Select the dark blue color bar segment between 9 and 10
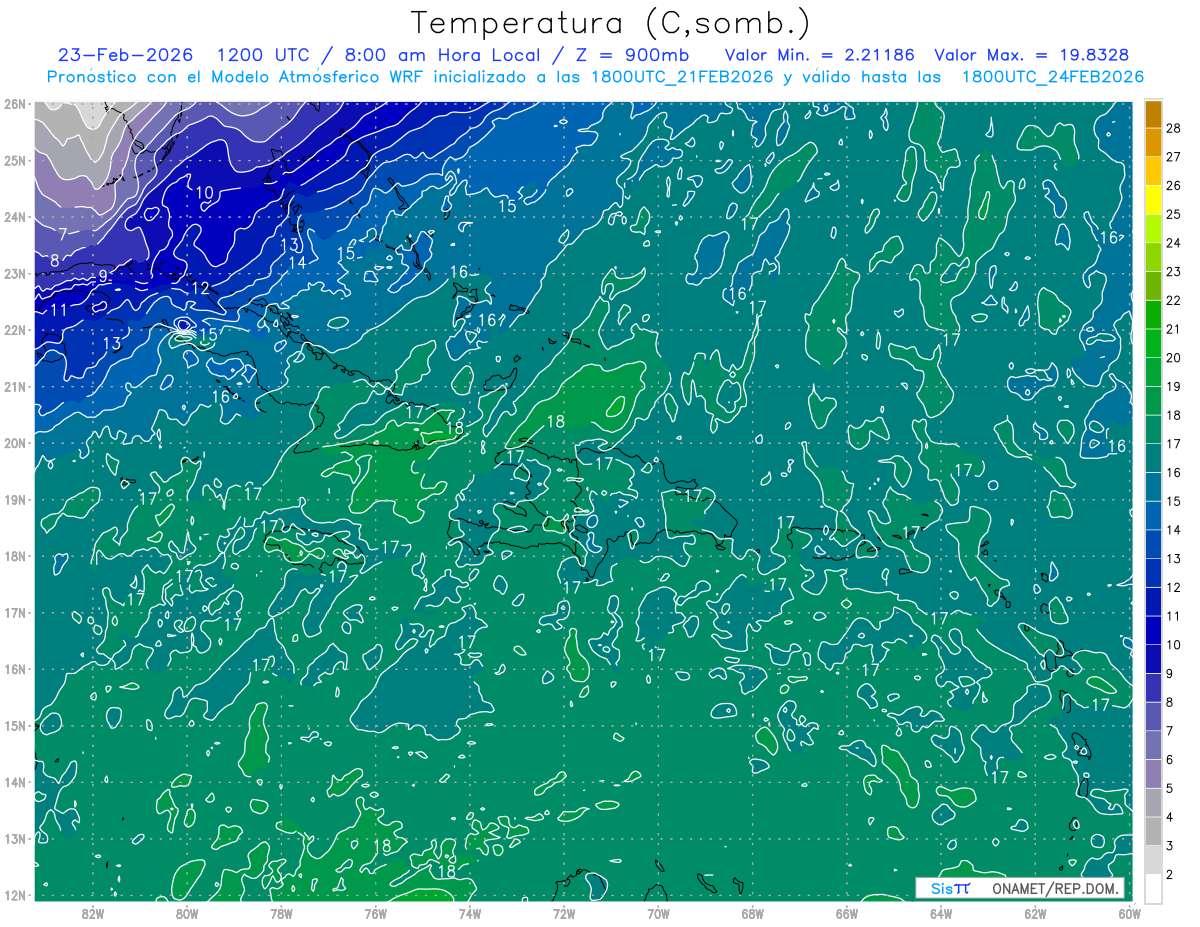1200x927 pixels. pyautogui.click(x=1153, y=659)
